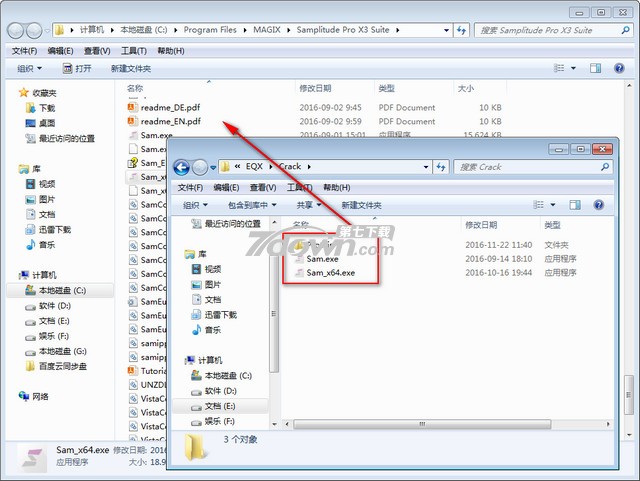
Task: Open 迅雷下载 in back window sidebar
Action: [48, 229]
